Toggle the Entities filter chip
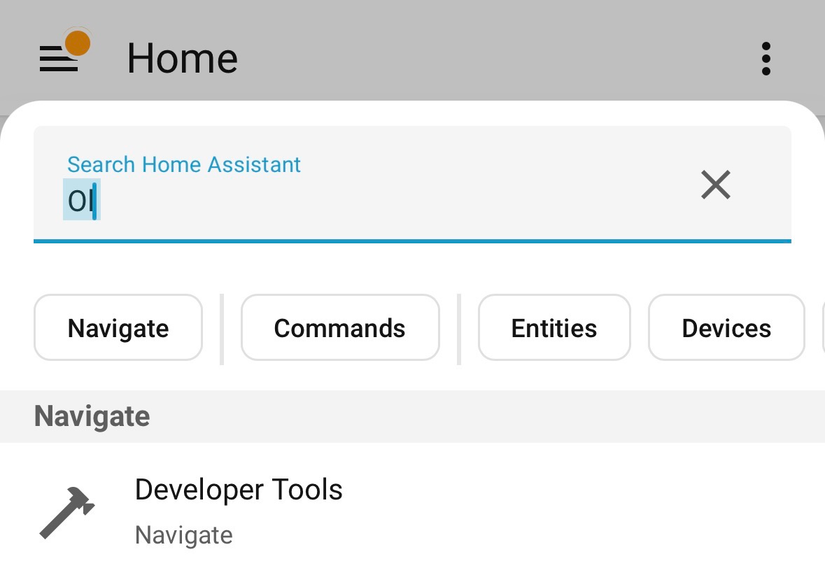 pyautogui.click(x=554, y=328)
